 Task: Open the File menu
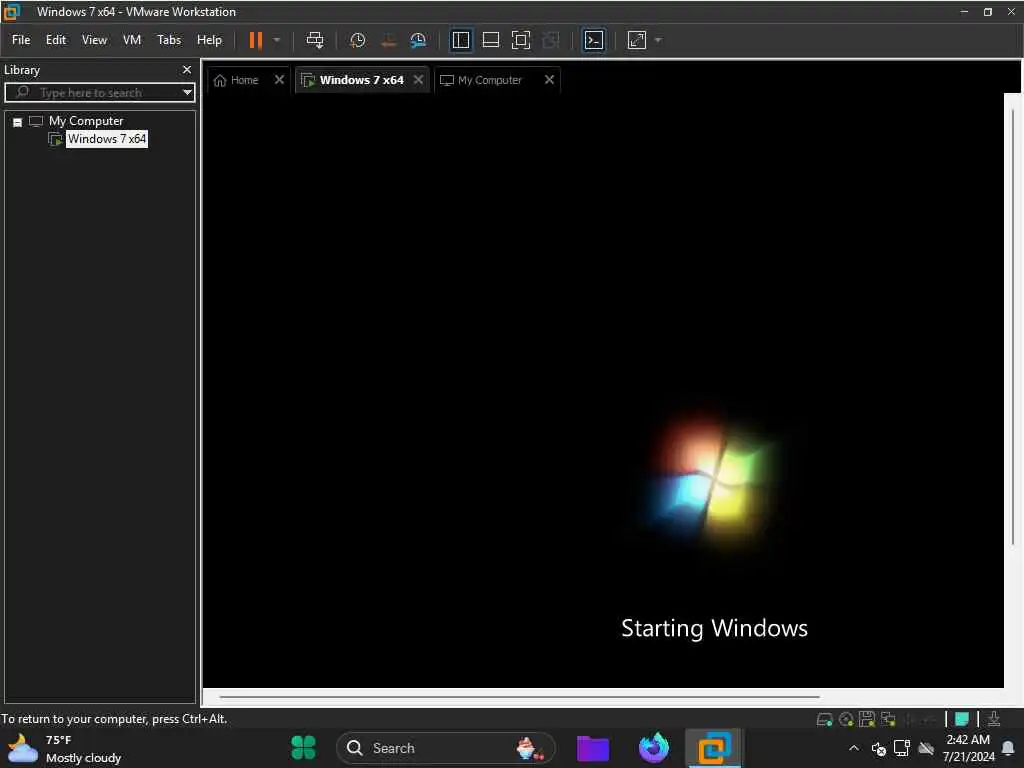(x=21, y=40)
